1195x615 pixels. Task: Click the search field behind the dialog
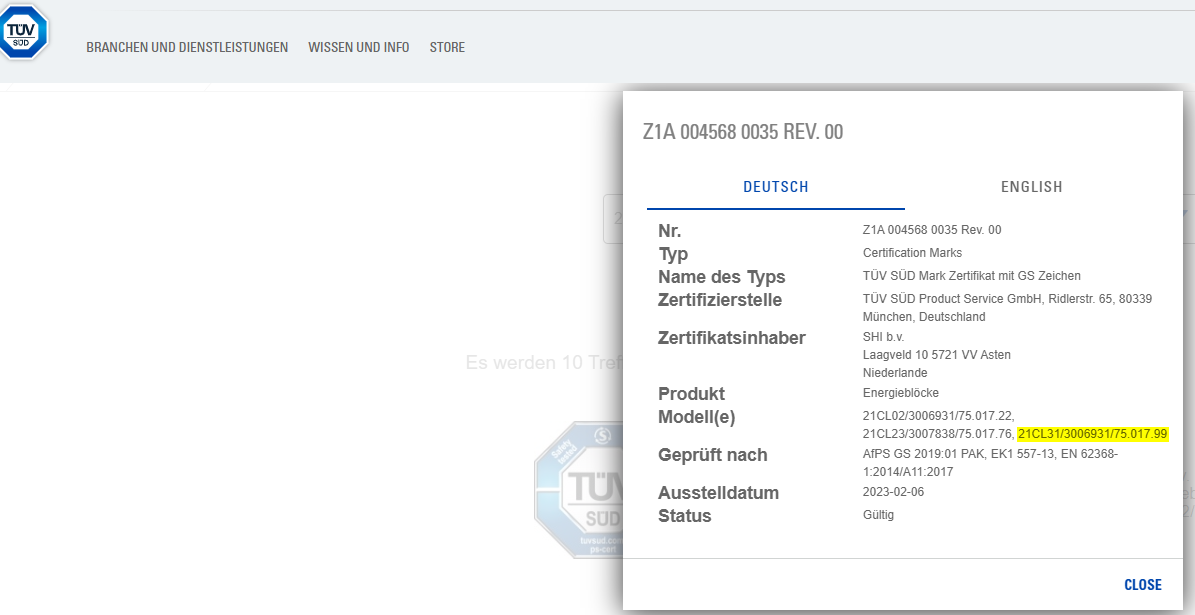612,219
